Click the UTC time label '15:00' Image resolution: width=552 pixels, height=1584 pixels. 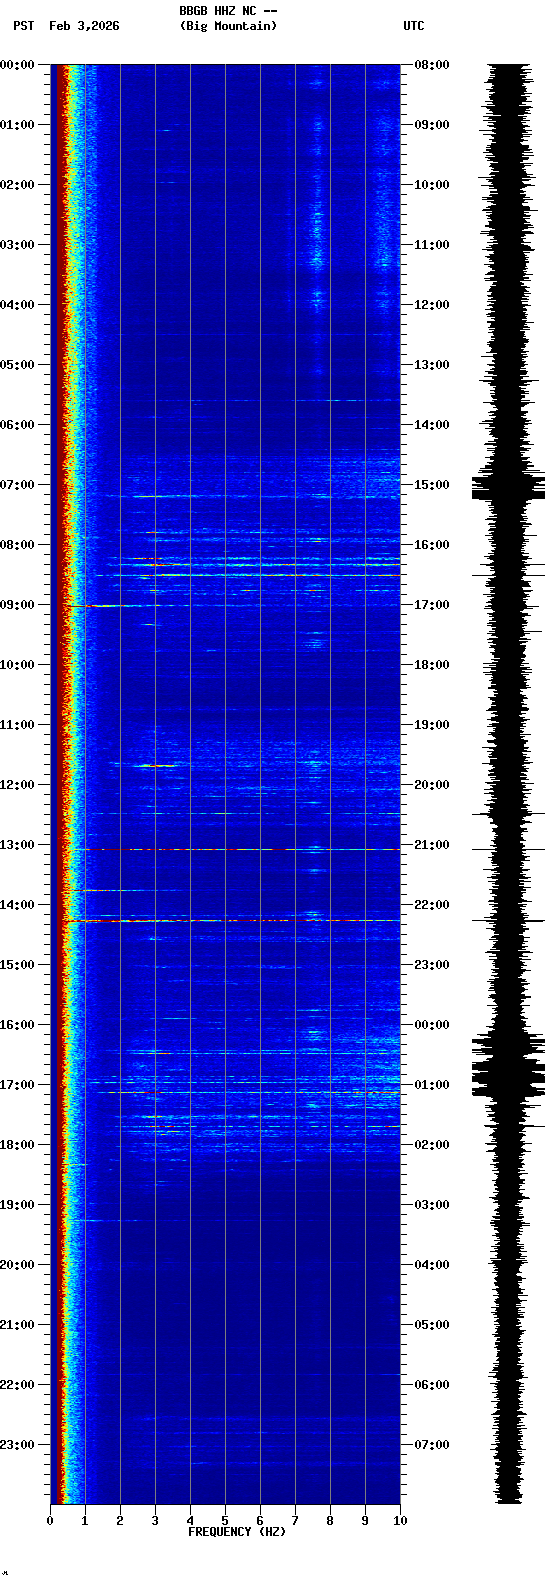432,485
